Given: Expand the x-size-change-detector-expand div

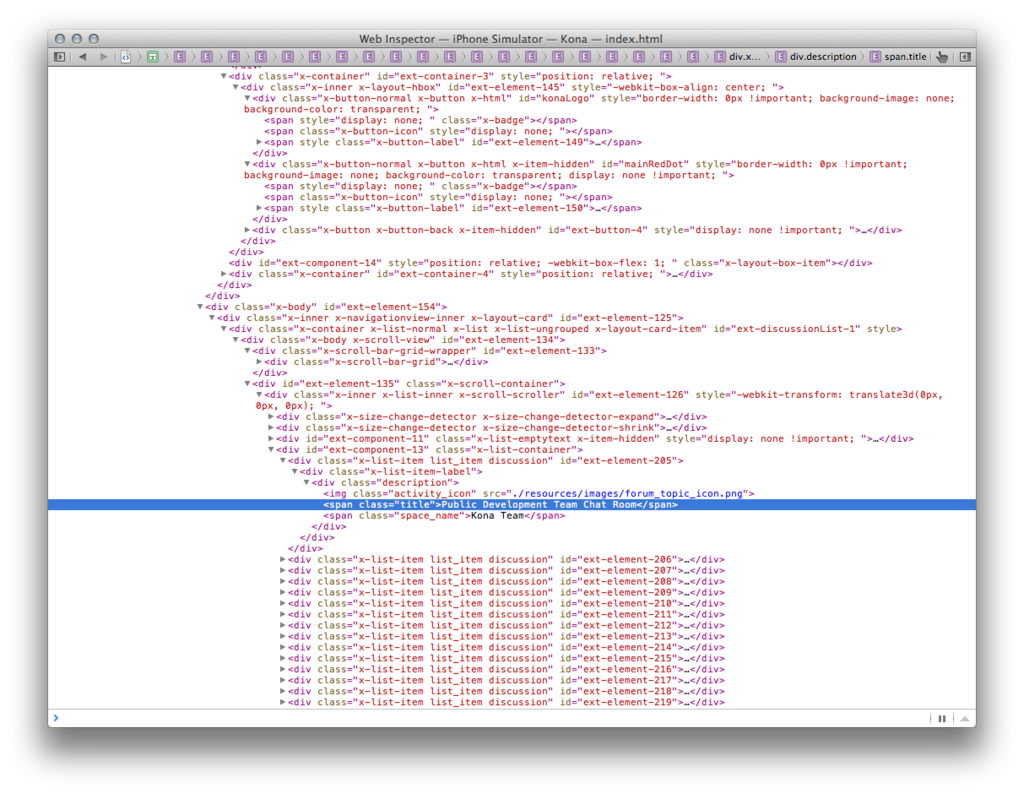Looking at the screenshot, I should click(270, 417).
